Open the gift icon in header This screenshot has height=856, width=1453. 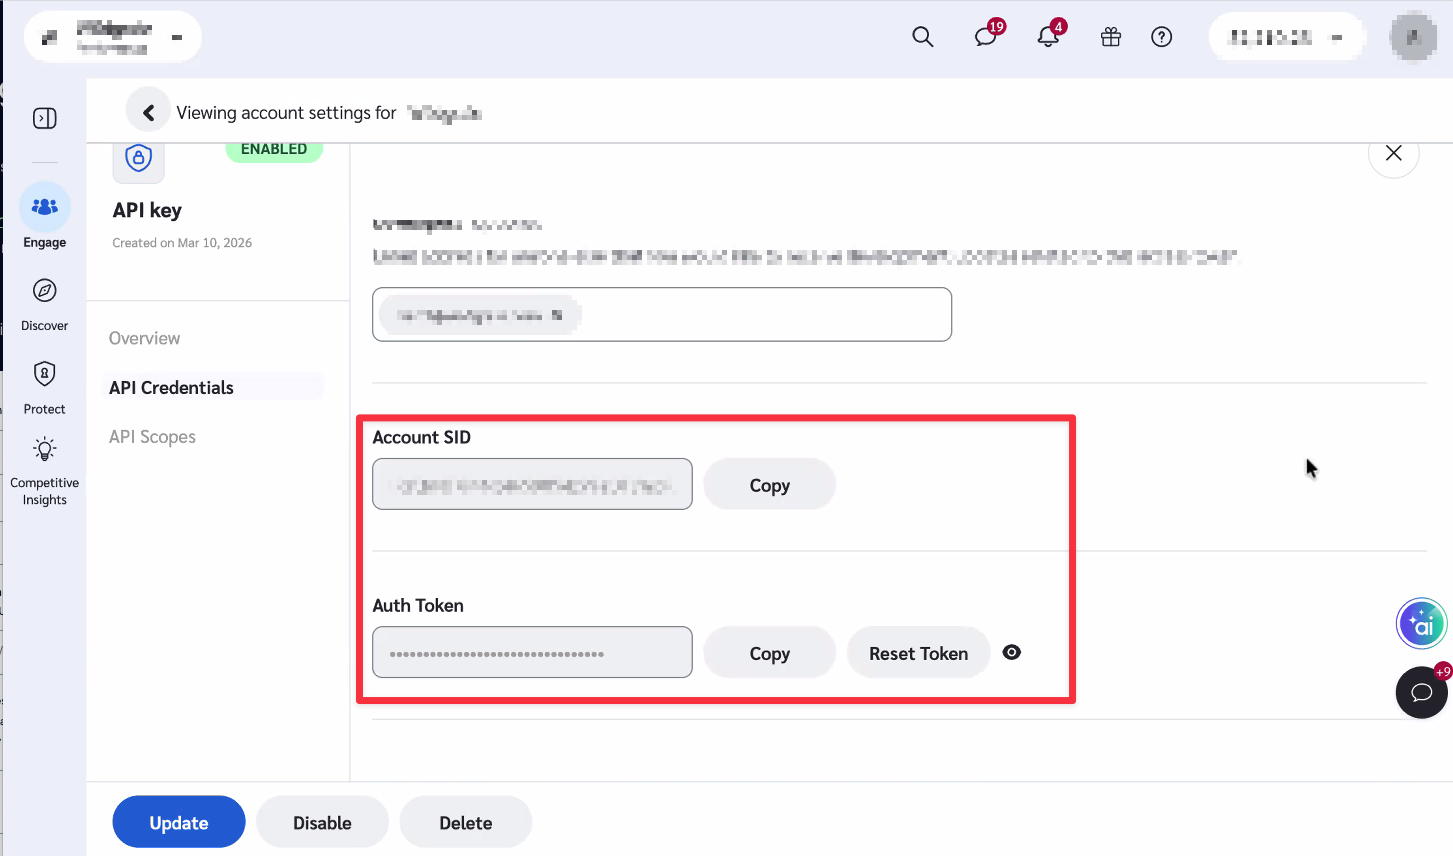pyautogui.click(x=1110, y=37)
